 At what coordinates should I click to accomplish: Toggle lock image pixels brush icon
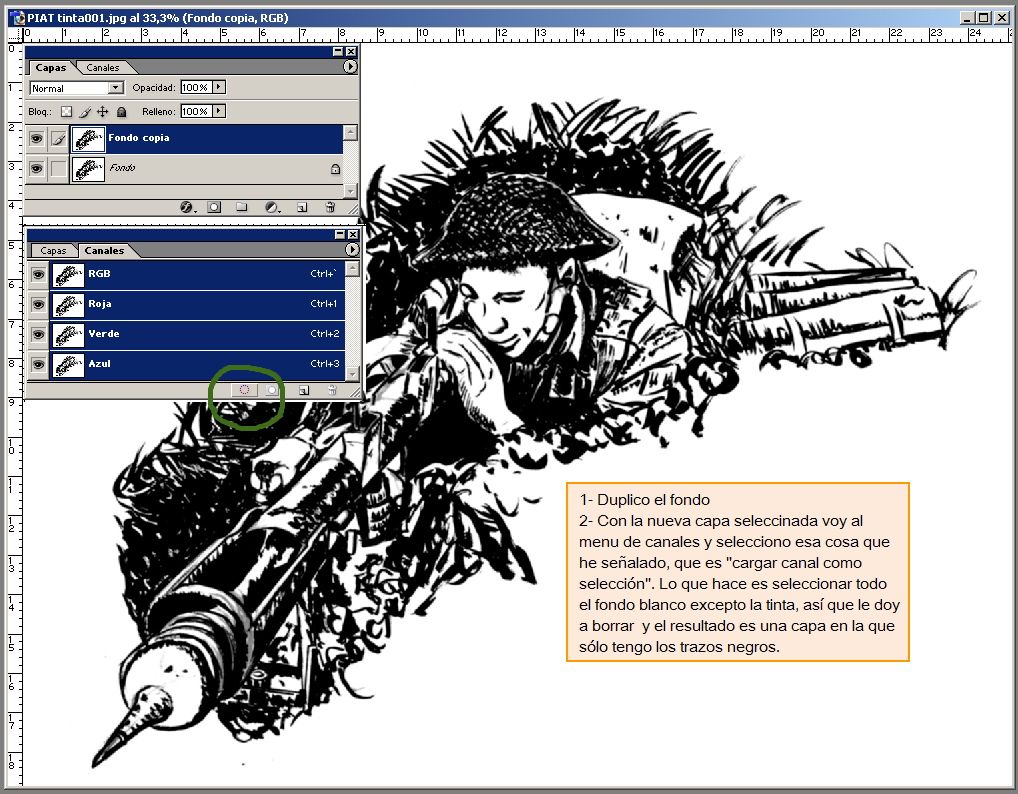pos(84,112)
